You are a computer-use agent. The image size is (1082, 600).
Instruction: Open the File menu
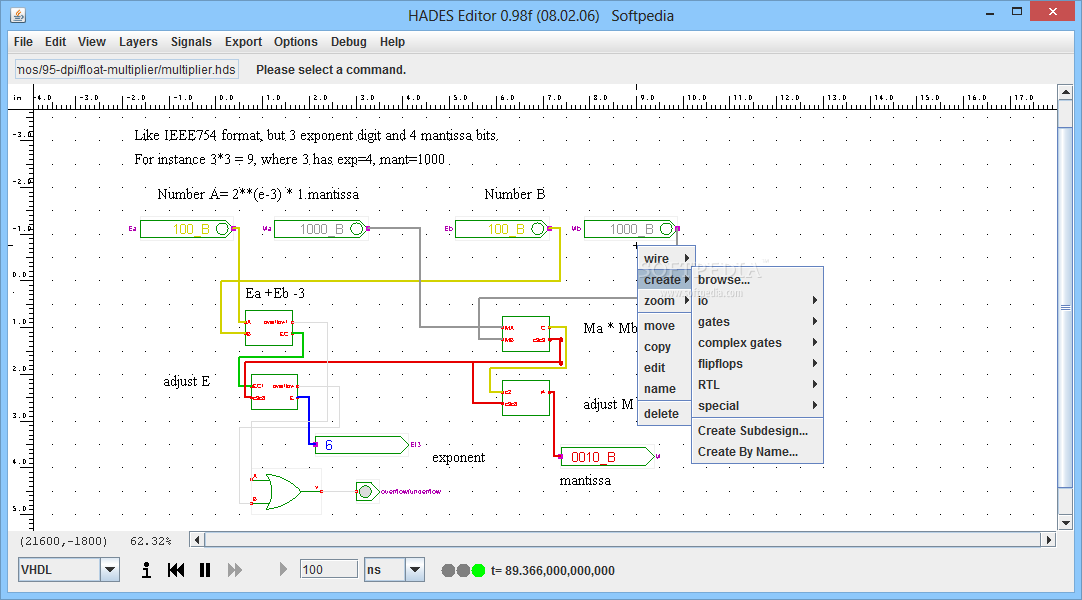pos(23,42)
